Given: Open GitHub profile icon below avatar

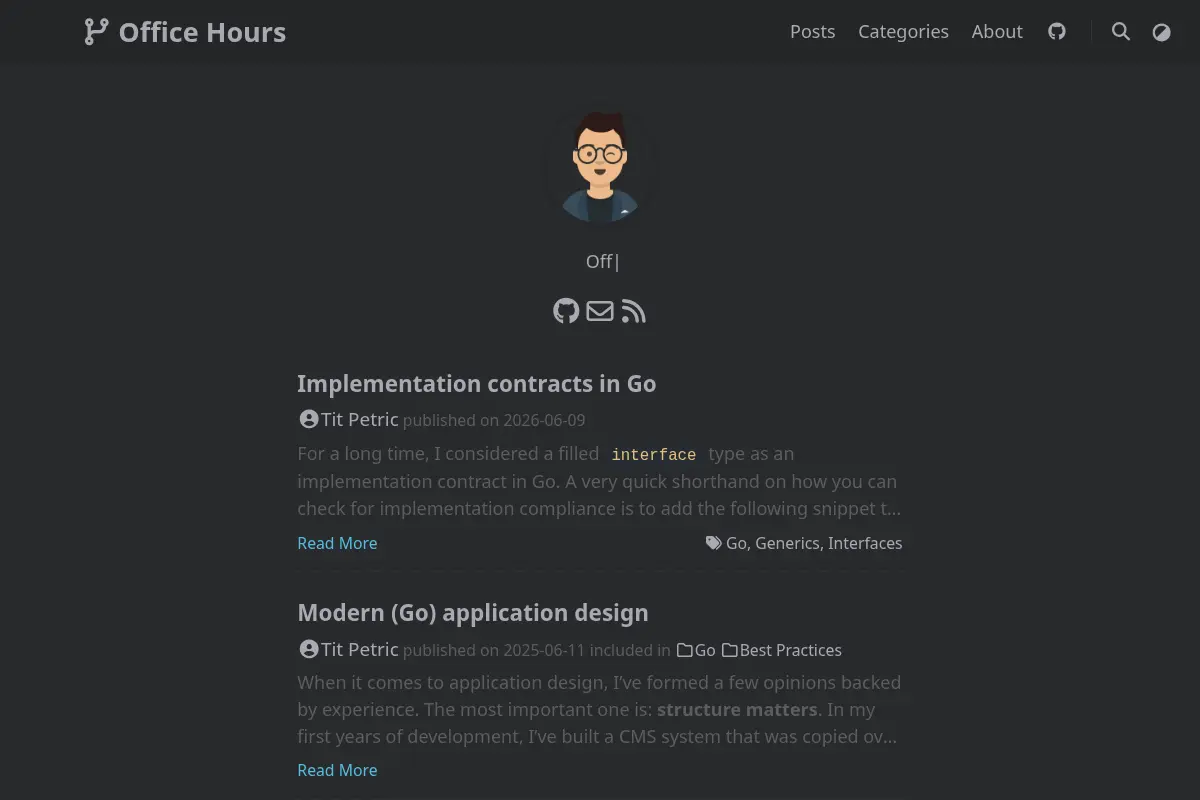Looking at the screenshot, I should click(x=566, y=311).
